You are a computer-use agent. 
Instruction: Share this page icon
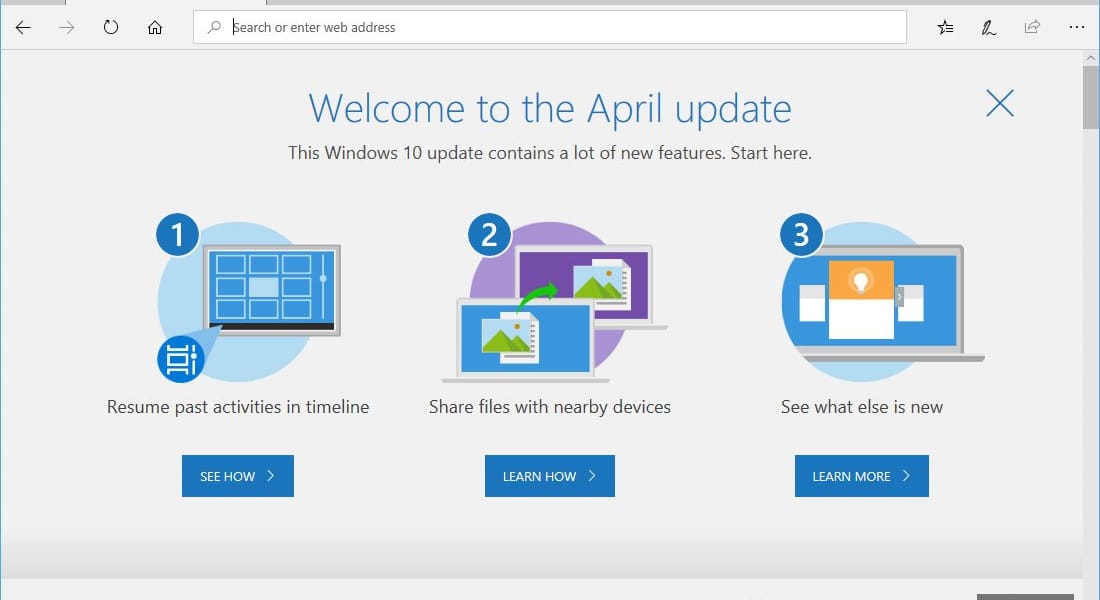pos(1032,27)
